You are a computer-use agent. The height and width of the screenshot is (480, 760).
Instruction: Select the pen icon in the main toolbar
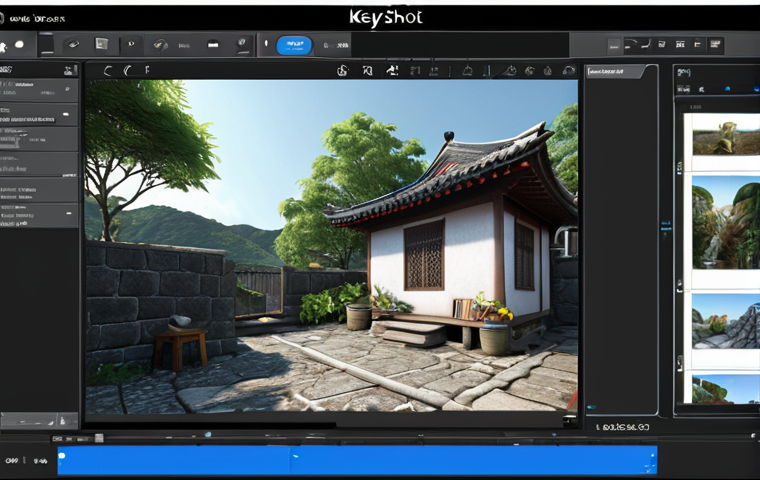click(160, 45)
